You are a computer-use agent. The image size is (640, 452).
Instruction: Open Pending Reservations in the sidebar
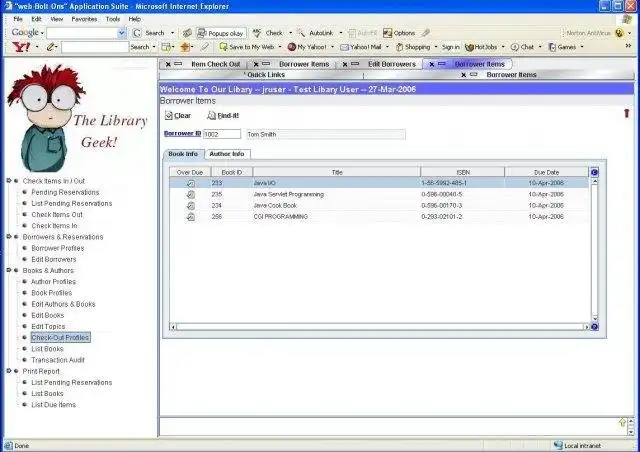pyautogui.click(x=65, y=192)
